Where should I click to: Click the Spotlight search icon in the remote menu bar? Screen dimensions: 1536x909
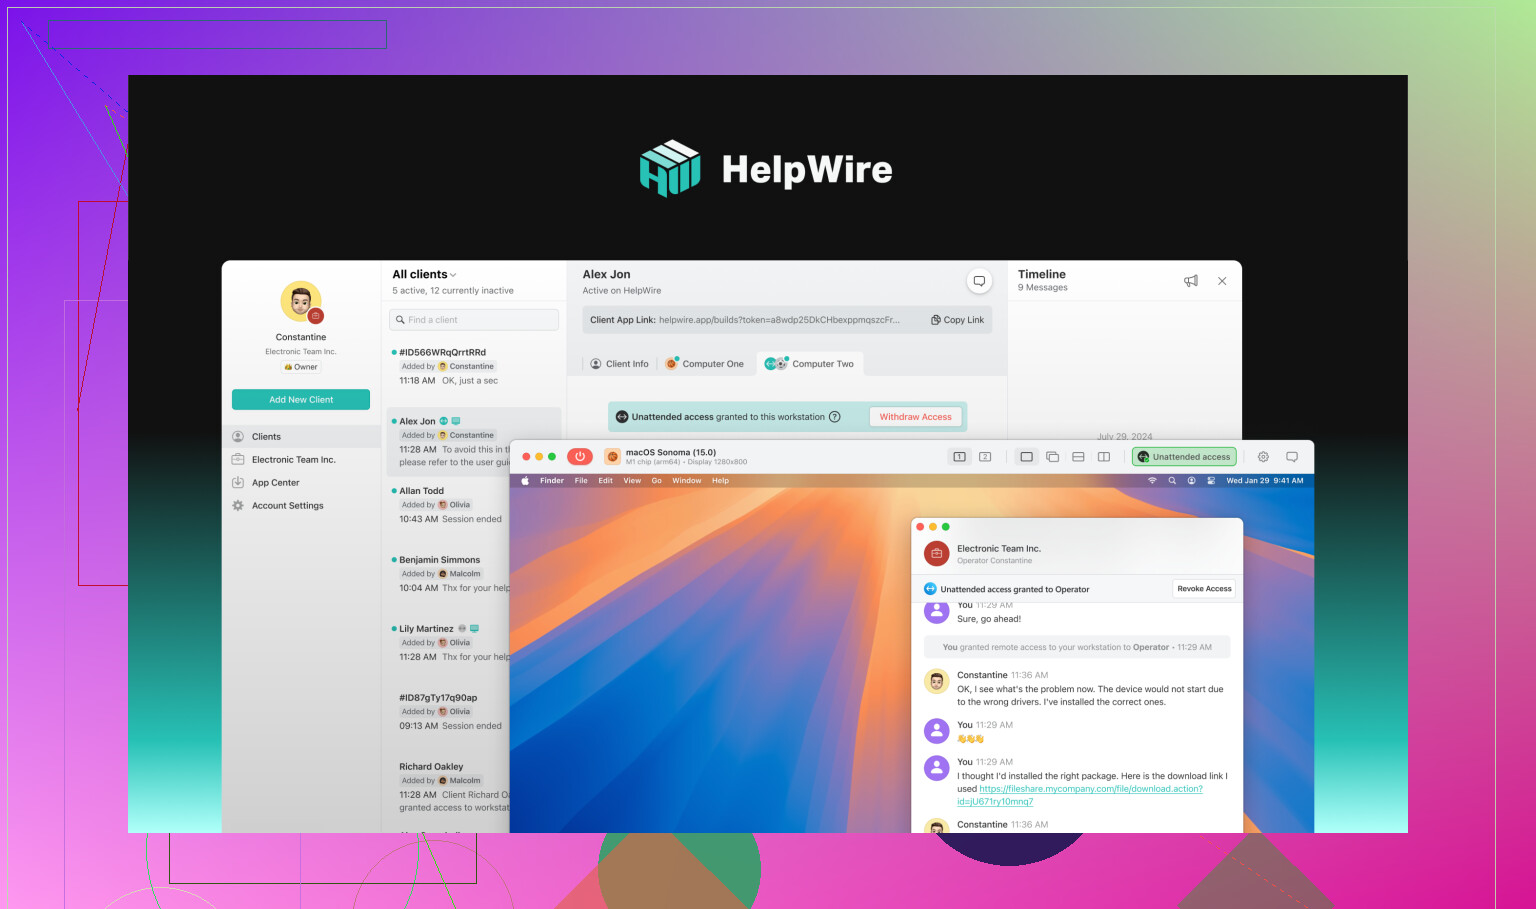[1172, 481]
